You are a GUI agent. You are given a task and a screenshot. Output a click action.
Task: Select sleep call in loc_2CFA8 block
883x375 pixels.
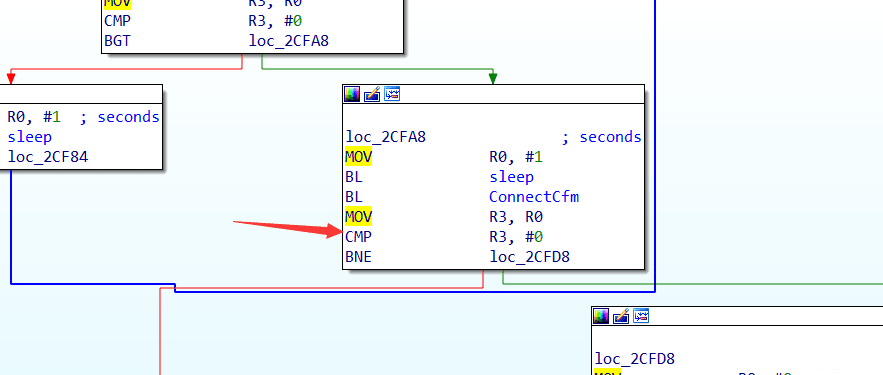511,177
